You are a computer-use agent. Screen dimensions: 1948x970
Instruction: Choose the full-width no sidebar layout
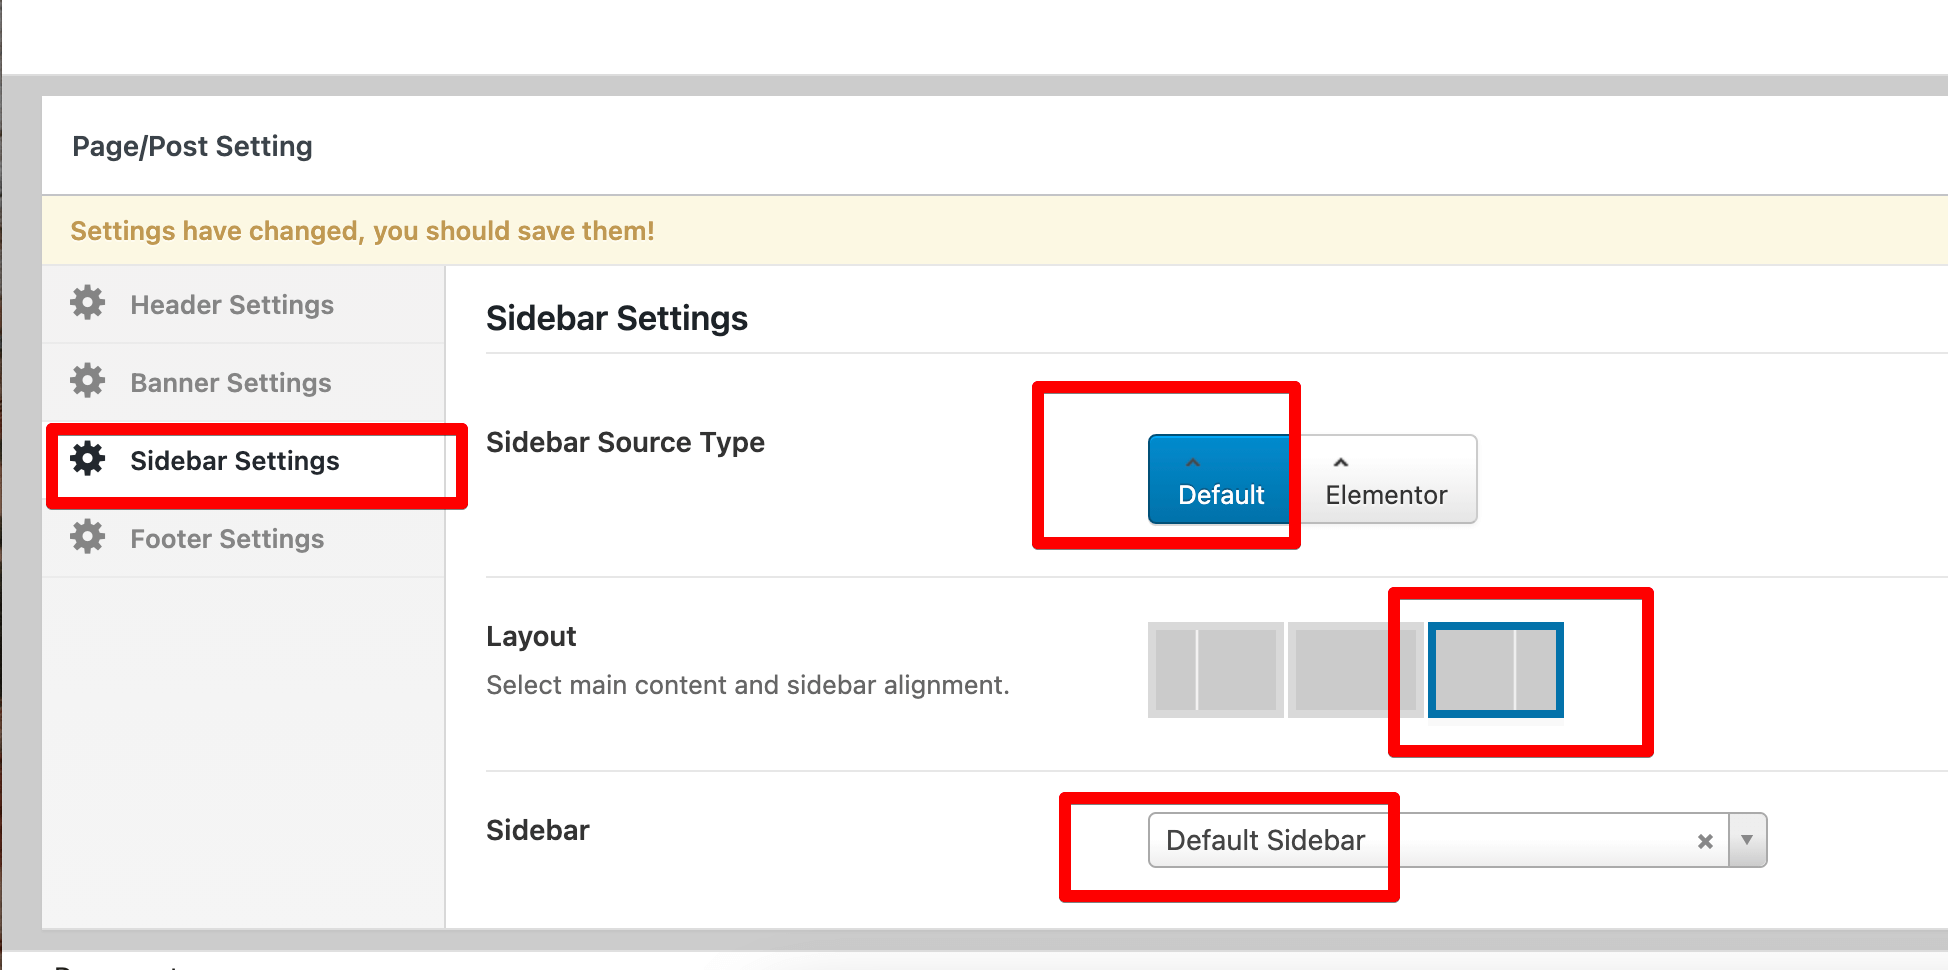(x=1355, y=670)
